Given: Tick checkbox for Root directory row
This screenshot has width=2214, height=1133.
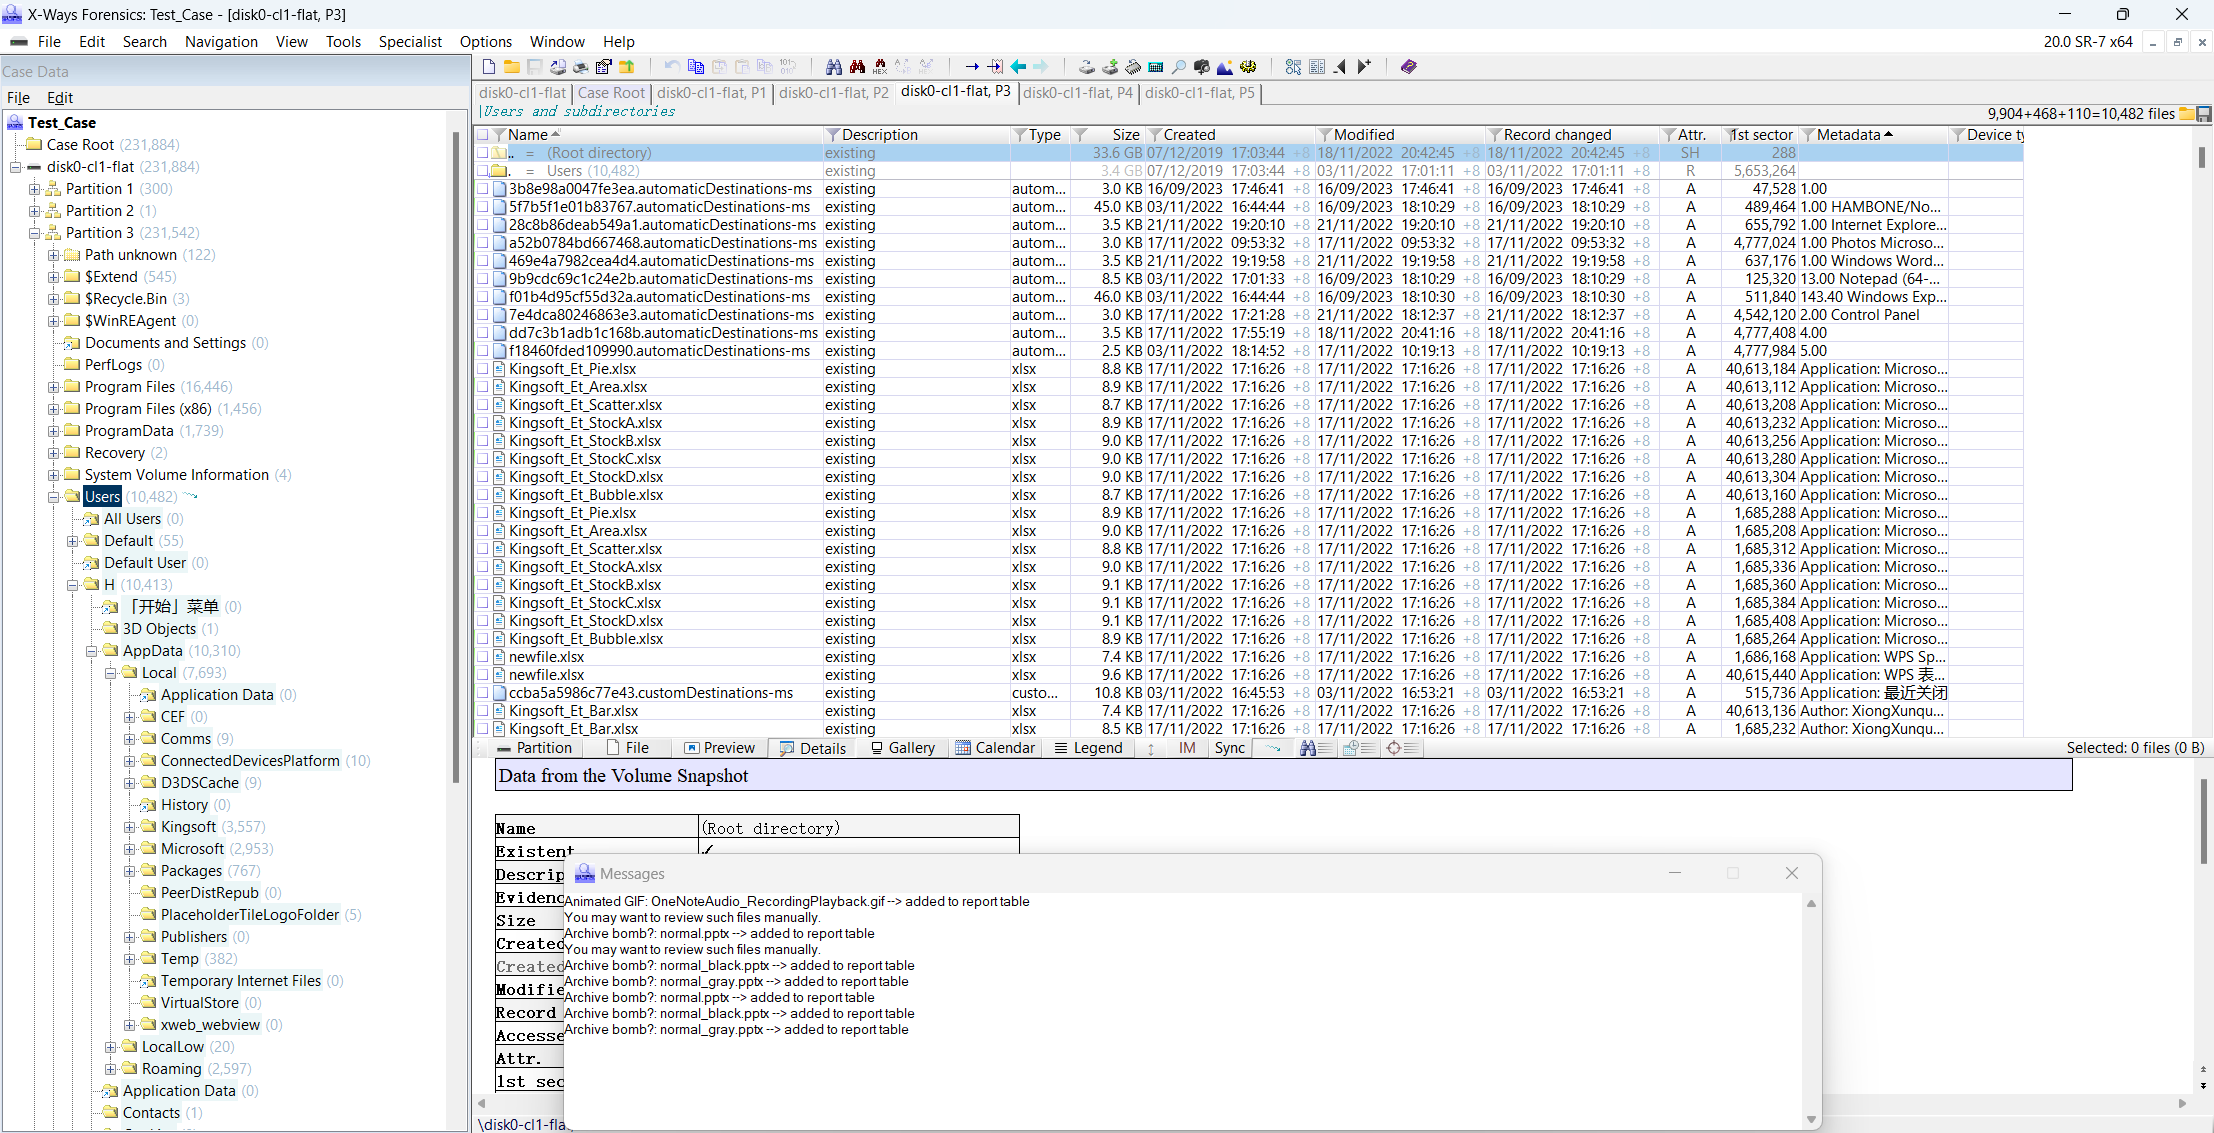Looking at the screenshot, I should pos(483,153).
